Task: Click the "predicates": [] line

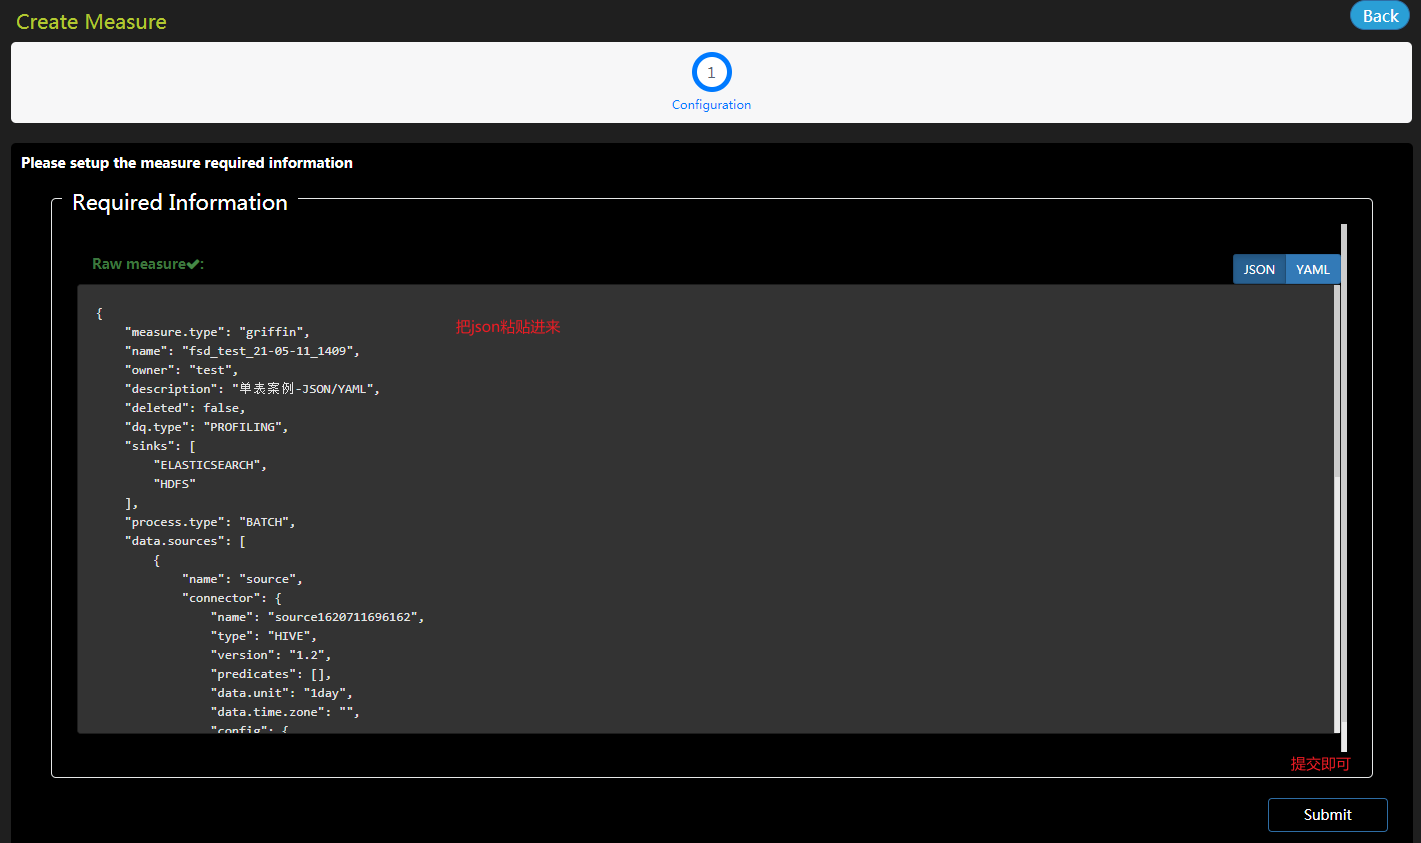Action: pyautogui.click(x=270, y=674)
